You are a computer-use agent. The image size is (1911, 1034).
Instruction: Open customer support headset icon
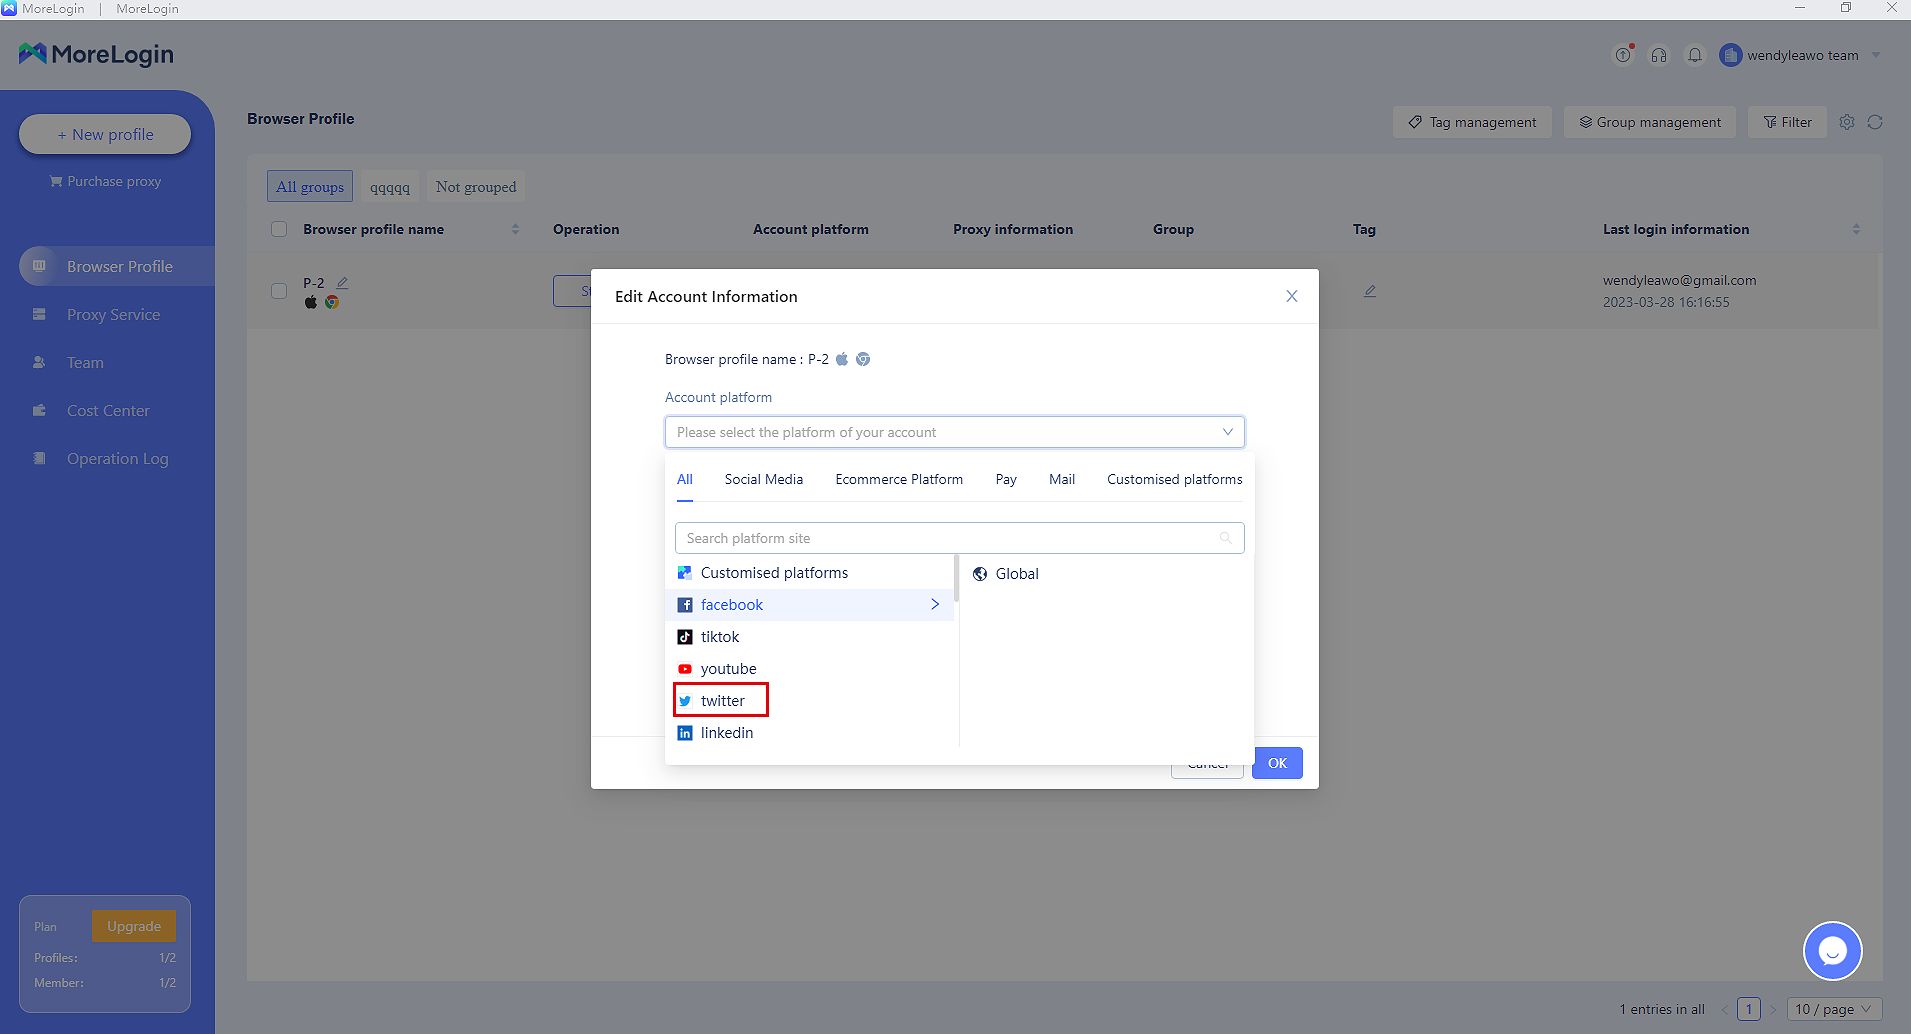pyautogui.click(x=1659, y=55)
